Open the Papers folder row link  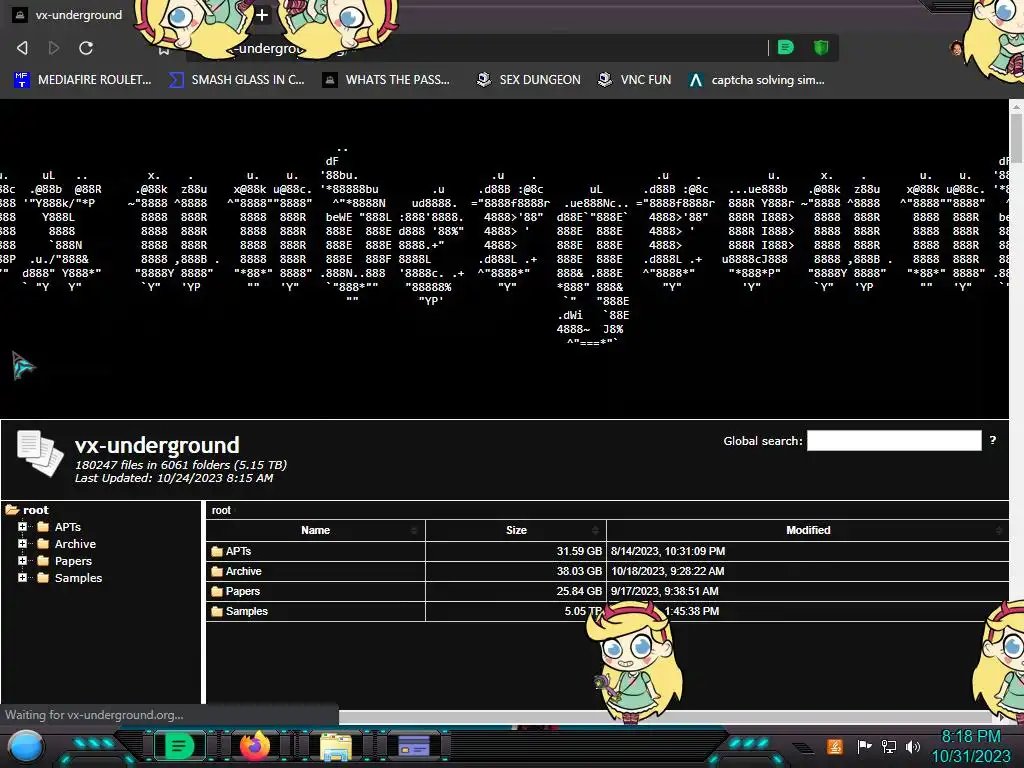coord(243,591)
